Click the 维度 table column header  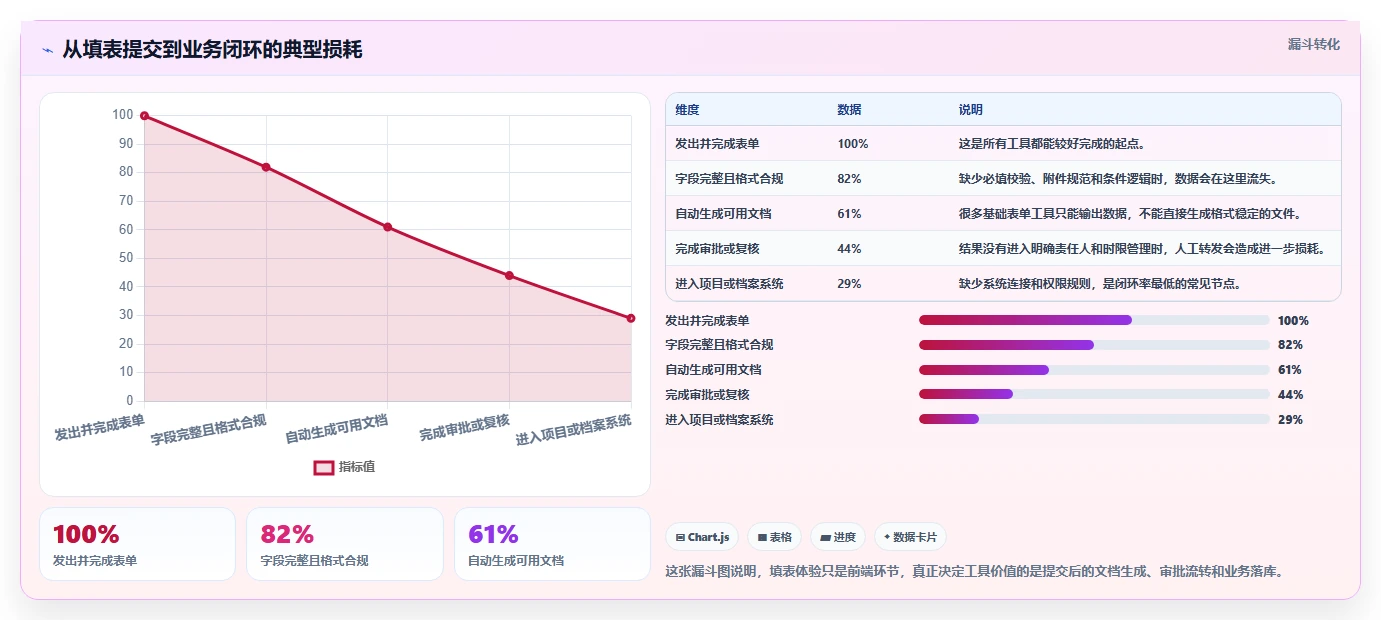687,110
